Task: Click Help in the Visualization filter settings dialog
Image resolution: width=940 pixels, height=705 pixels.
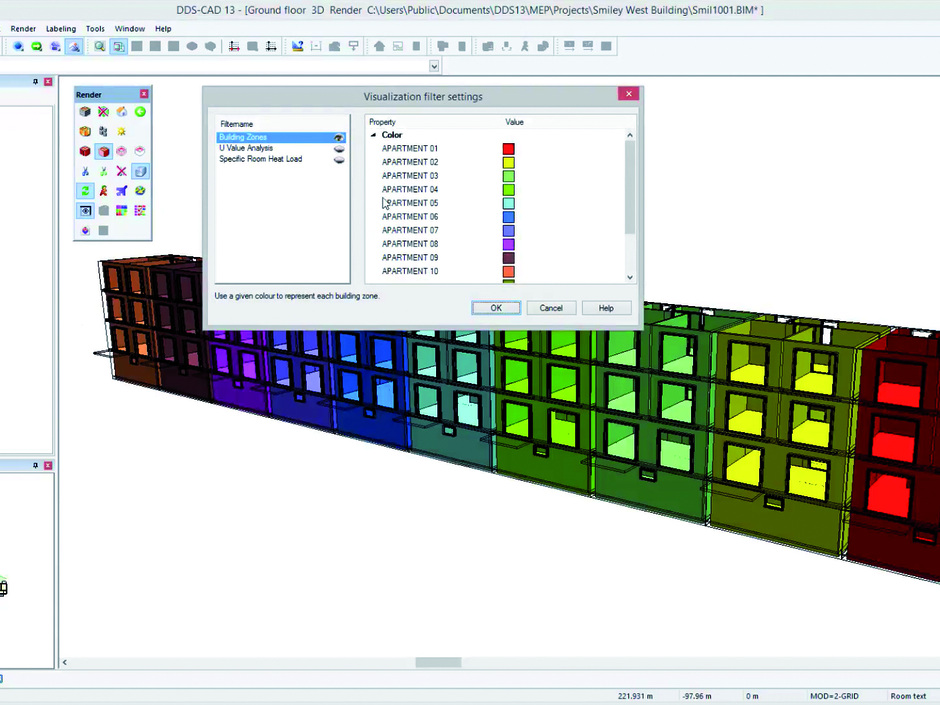Action: pyautogui.click(x=606, y=307)
